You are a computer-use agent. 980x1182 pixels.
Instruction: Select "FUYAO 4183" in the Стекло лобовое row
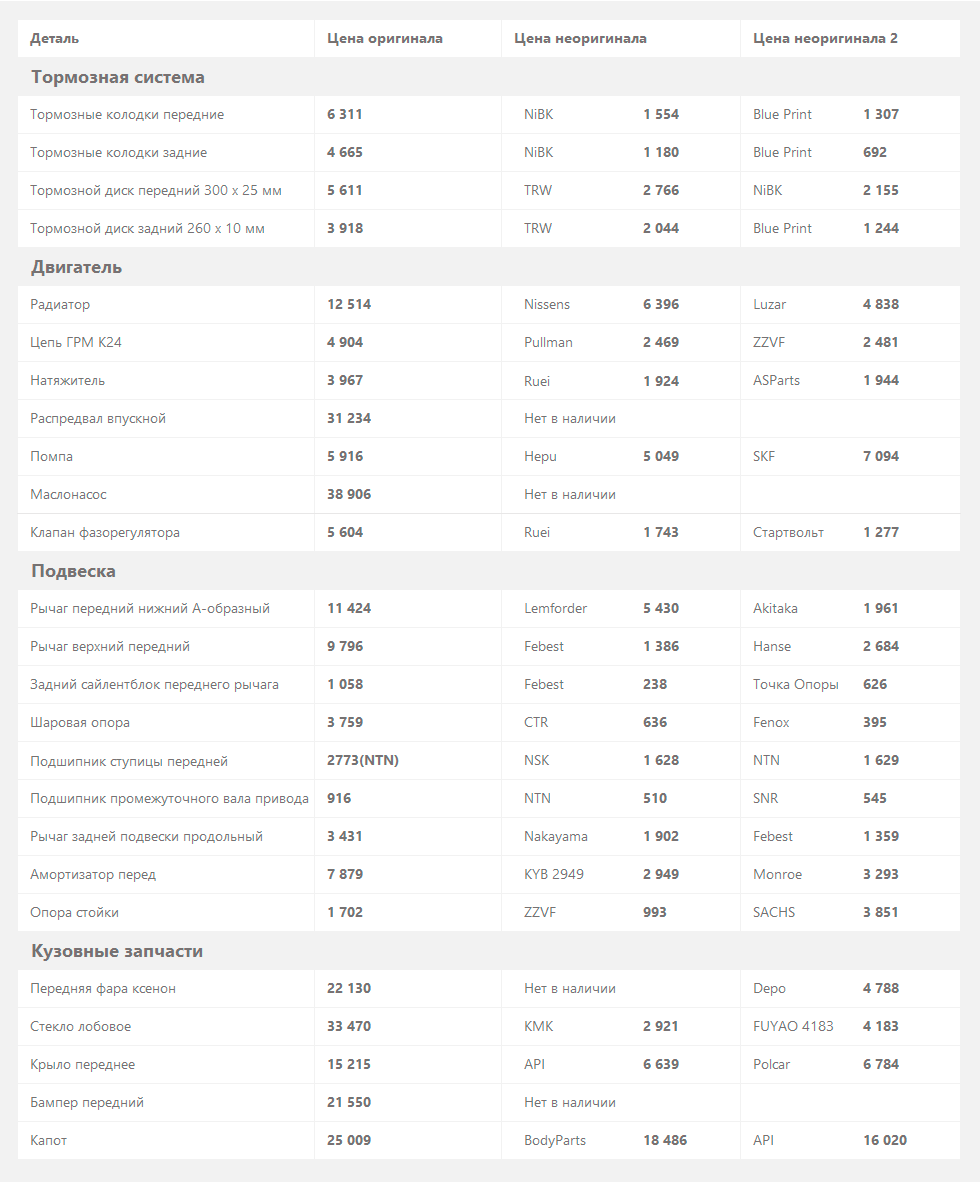tap(793, 1027)
